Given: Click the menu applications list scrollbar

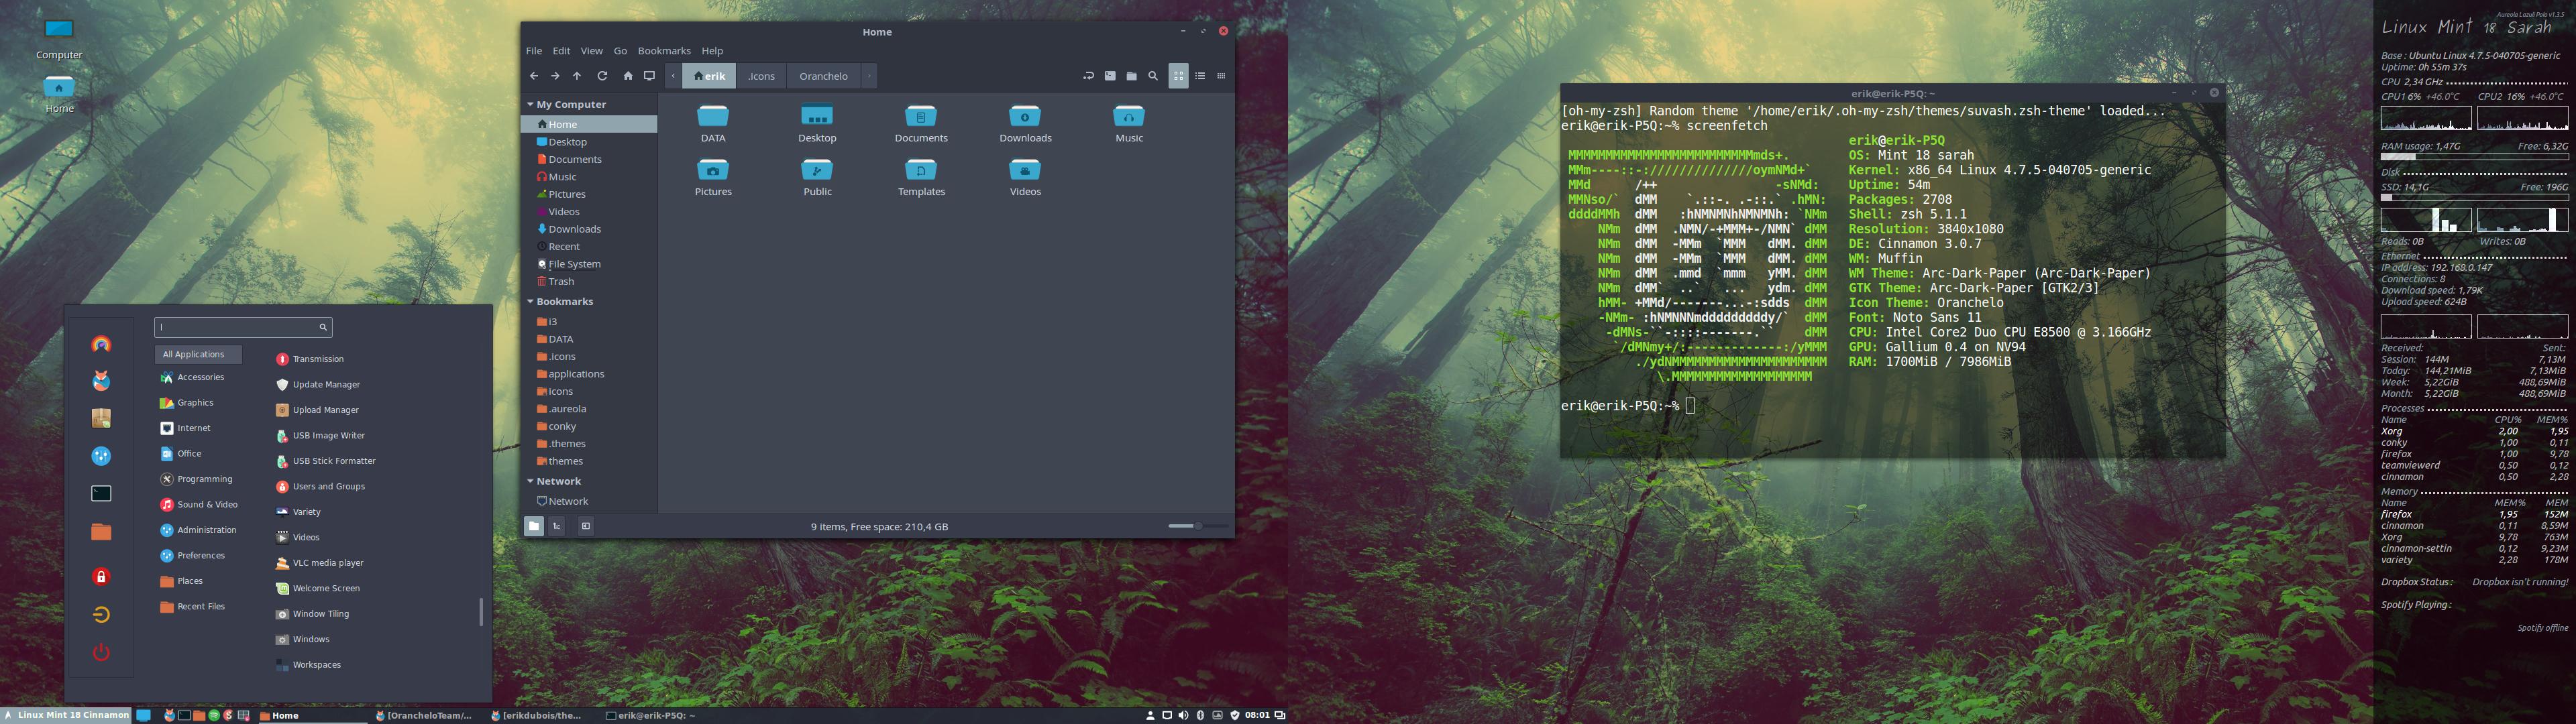Looking at the screenshot, I should (x=481, y=612).
